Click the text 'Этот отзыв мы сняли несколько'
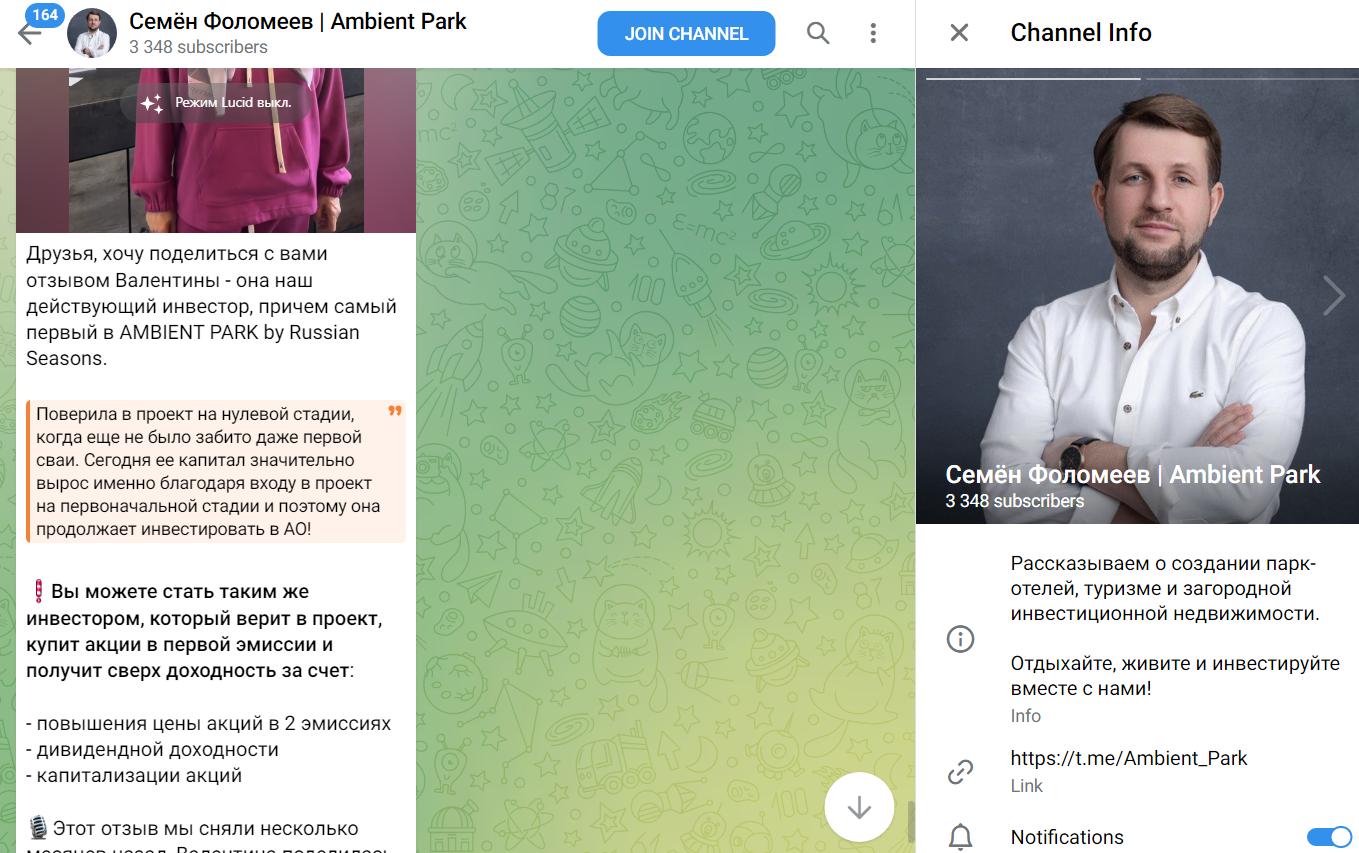This screenshot has width=1359, height=853. click(205, 829)
